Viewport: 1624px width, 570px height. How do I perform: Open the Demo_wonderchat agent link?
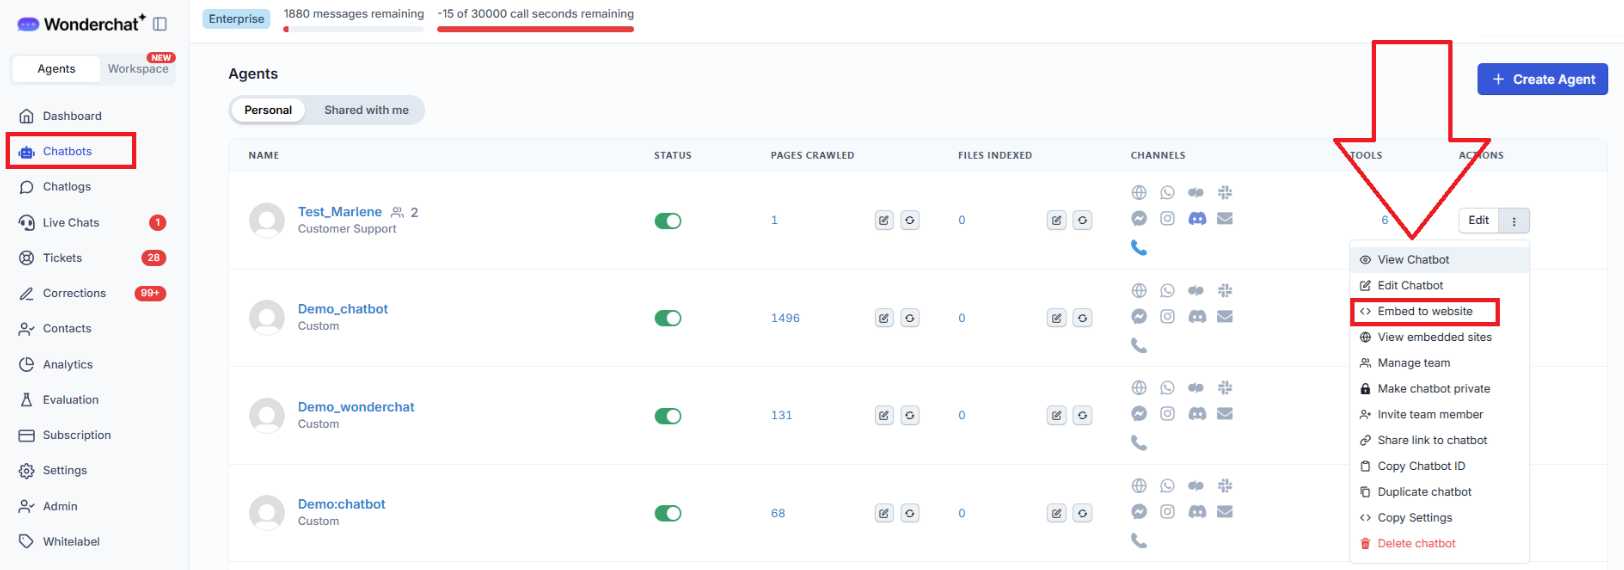356,407
